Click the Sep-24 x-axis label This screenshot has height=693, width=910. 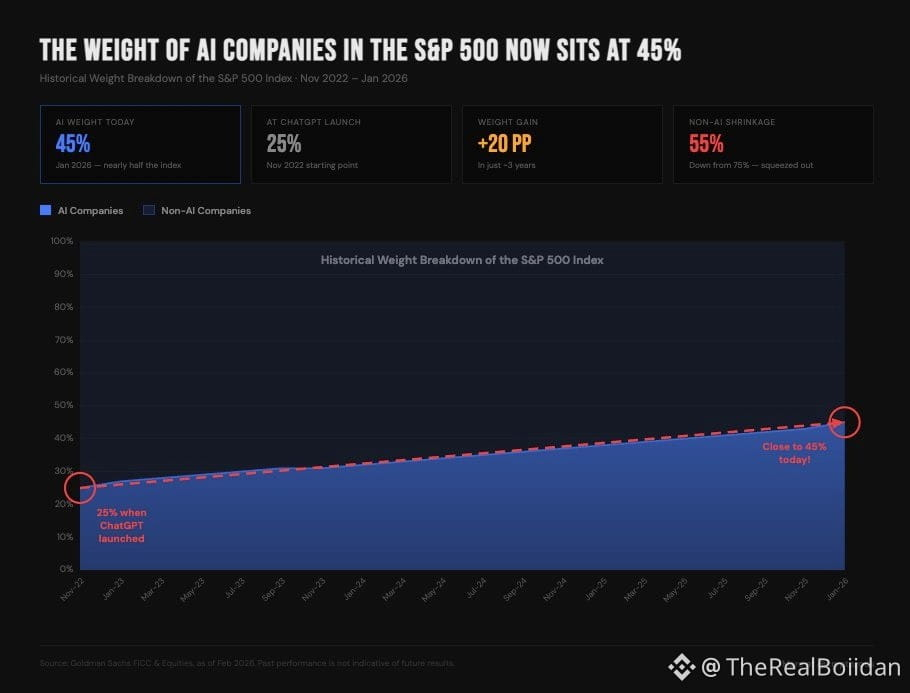(x=515, y=590)
